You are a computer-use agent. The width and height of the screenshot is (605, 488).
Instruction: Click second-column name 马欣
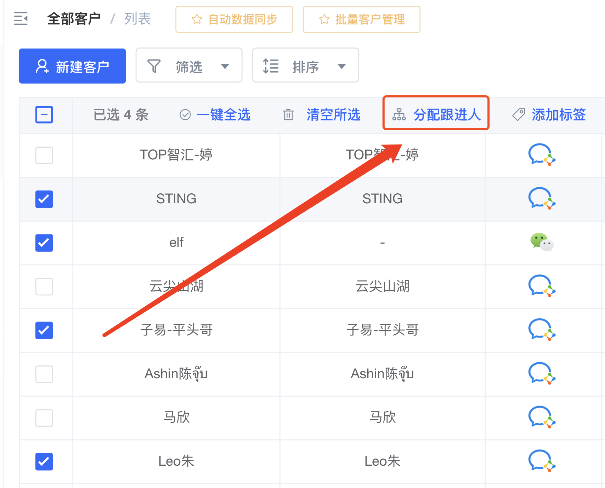click(x=382, y=417)
